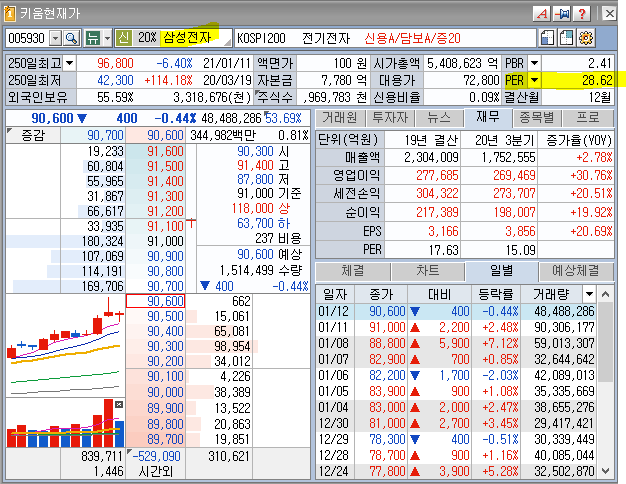Click lower limit price 63,700 하
This screenshot has width=626, height=484.
pos(263,223)
